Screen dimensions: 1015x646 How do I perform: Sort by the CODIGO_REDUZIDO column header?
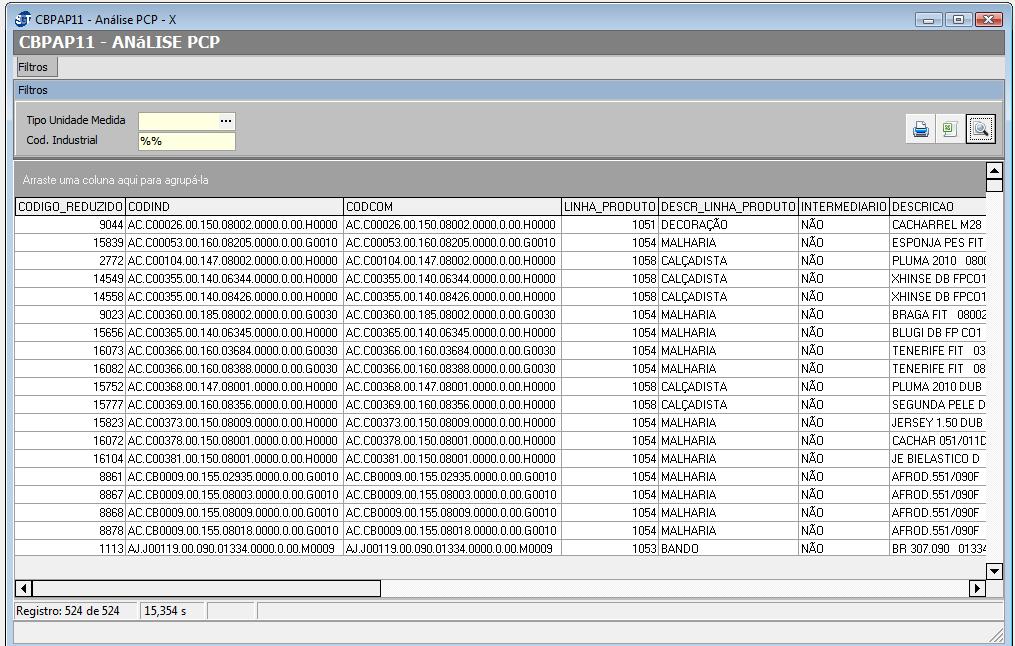pyautogui.click(x=69, y=207)
